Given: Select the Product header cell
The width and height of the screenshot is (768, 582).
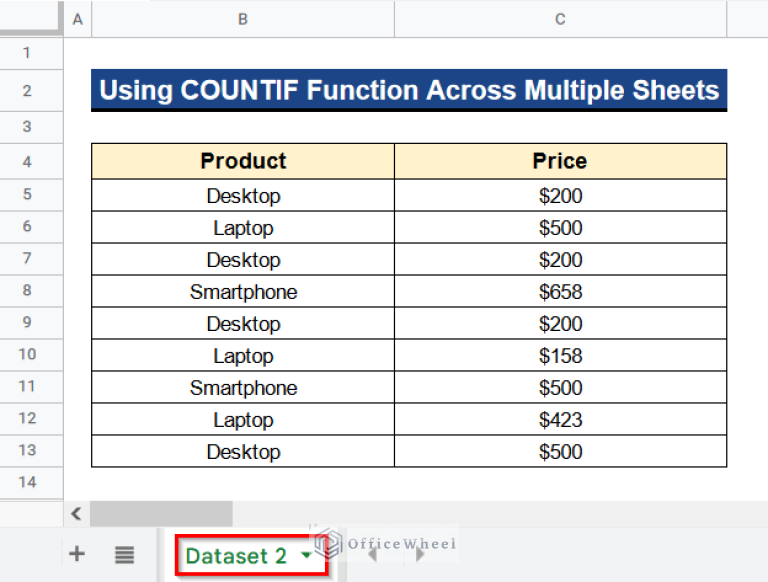Looking at the screenshot, I should click(243, 161).
